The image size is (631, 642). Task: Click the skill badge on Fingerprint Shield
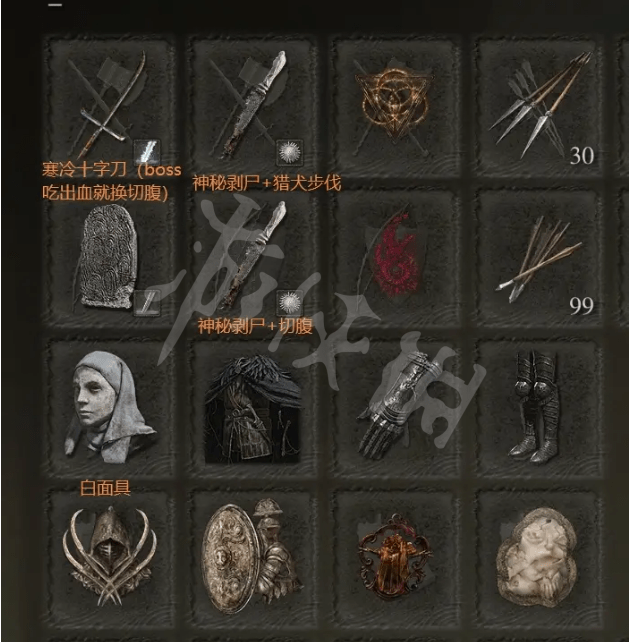(147, 303)
